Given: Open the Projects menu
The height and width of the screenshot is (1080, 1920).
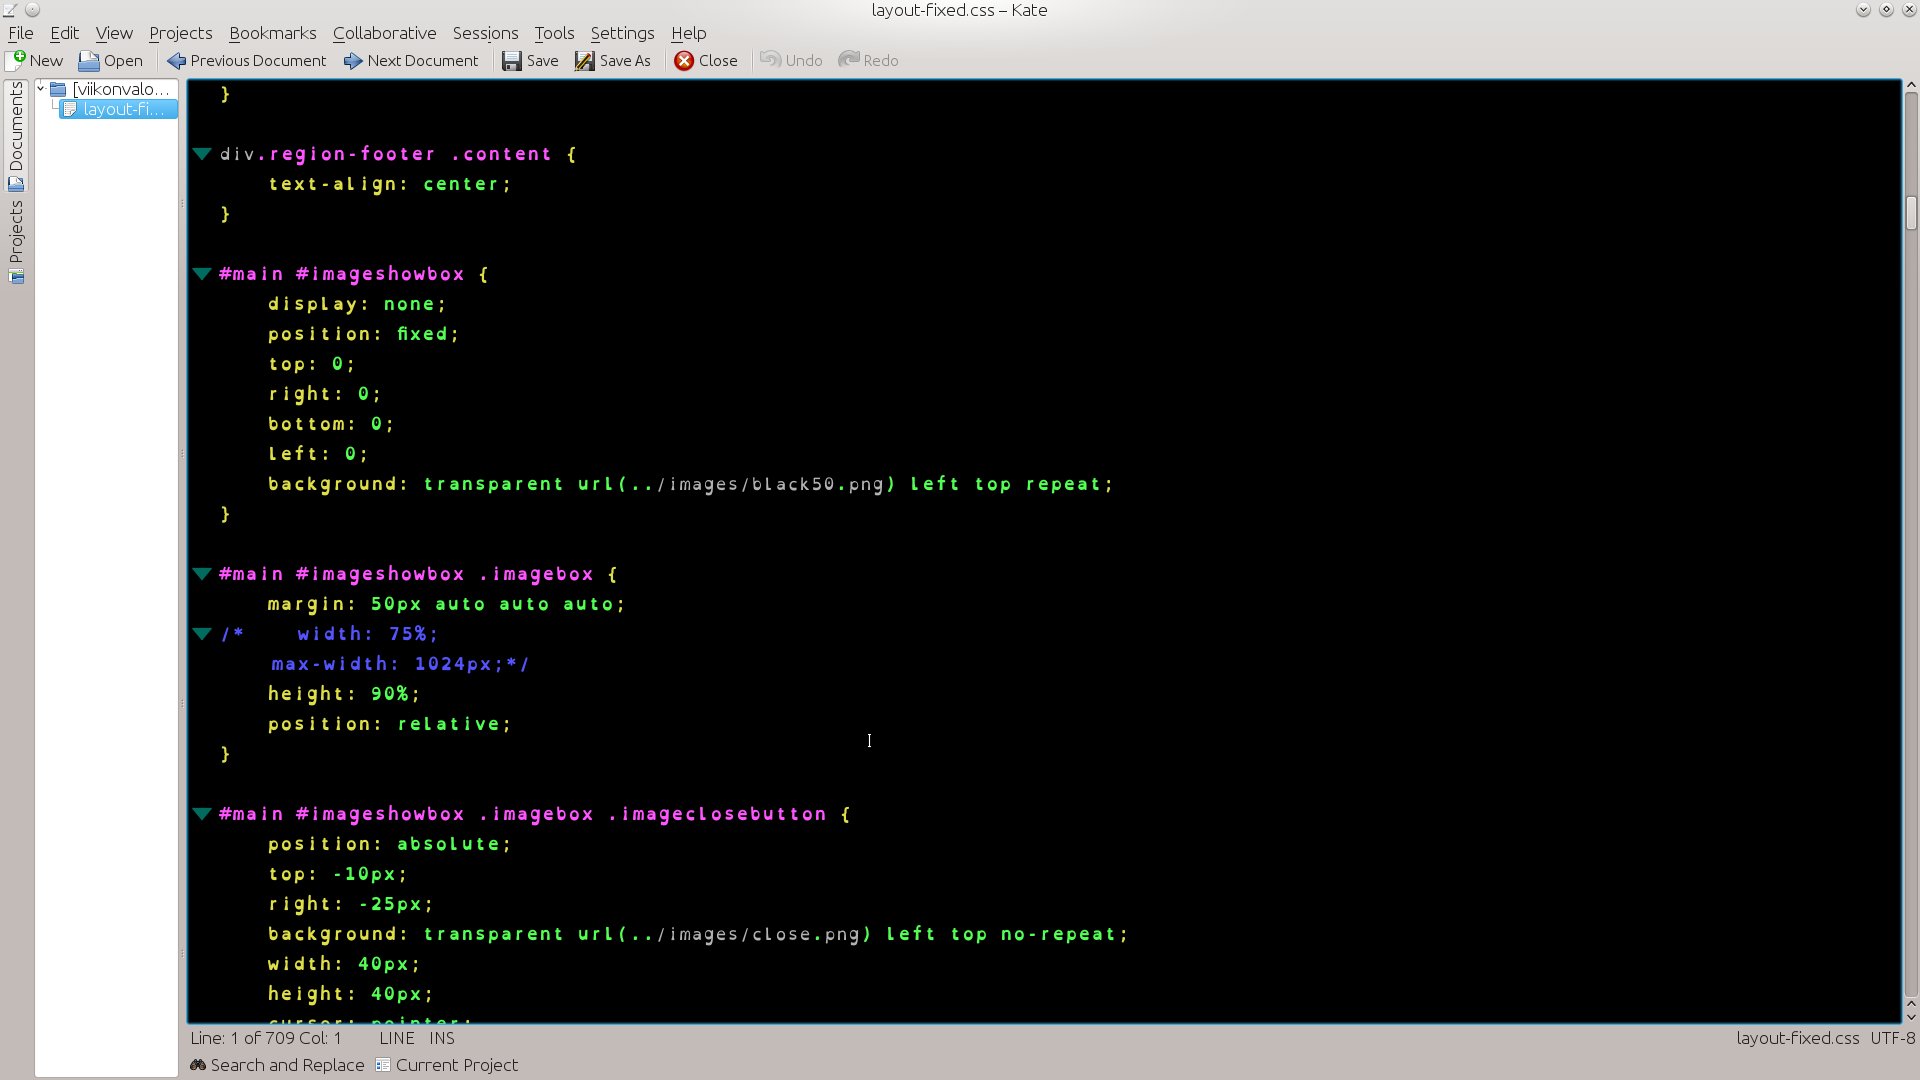Looking at the screenshot, I should tap(180, 33).
